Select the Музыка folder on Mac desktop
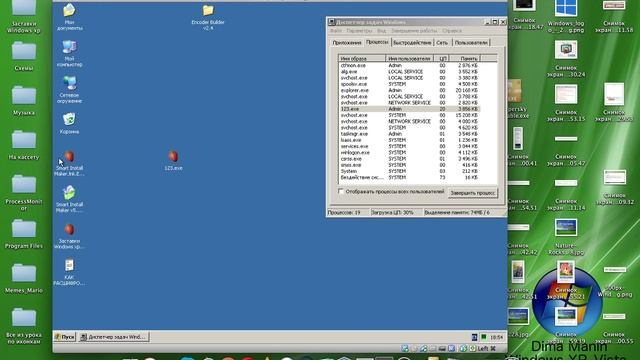 click(24, 96)
